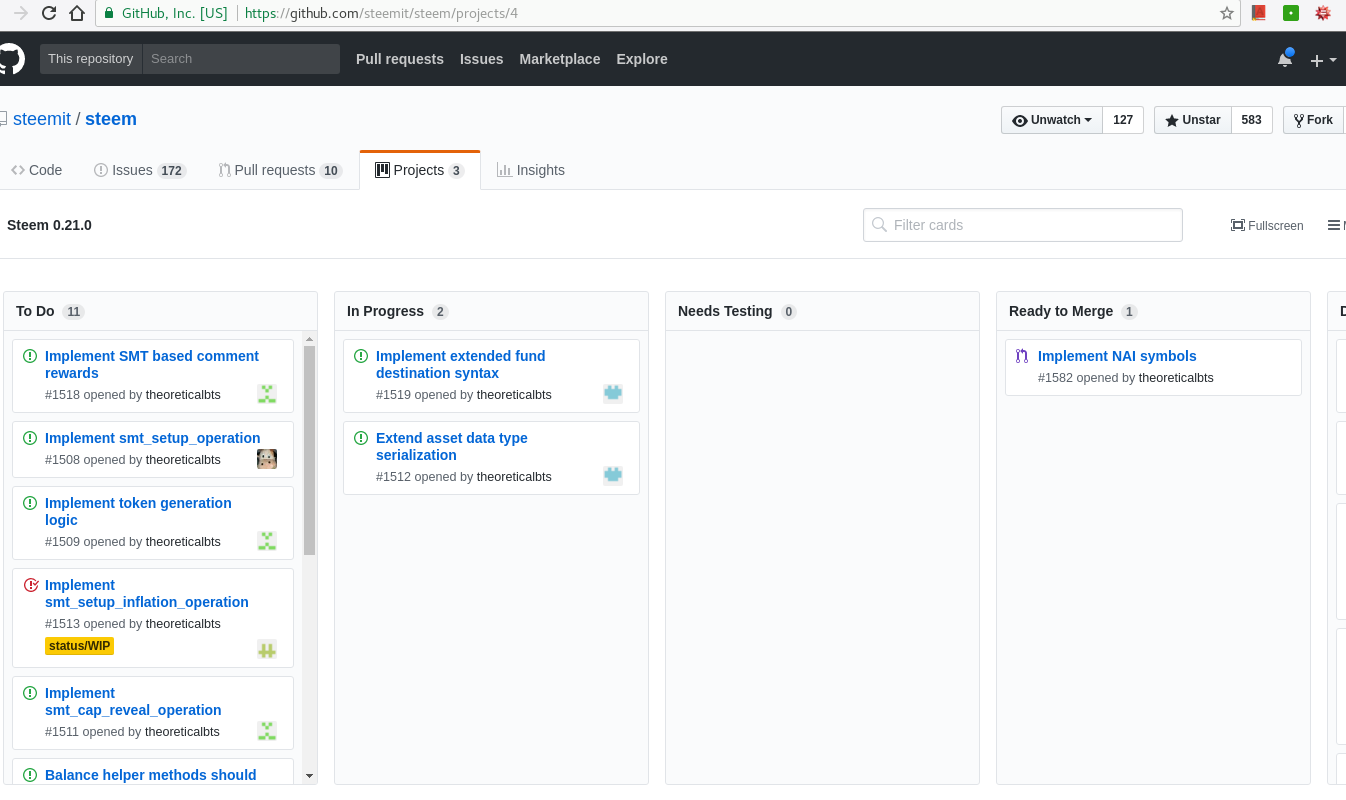Open Explore in top navigation
This screenshot has width=1346, height=800.
[642, 59]
